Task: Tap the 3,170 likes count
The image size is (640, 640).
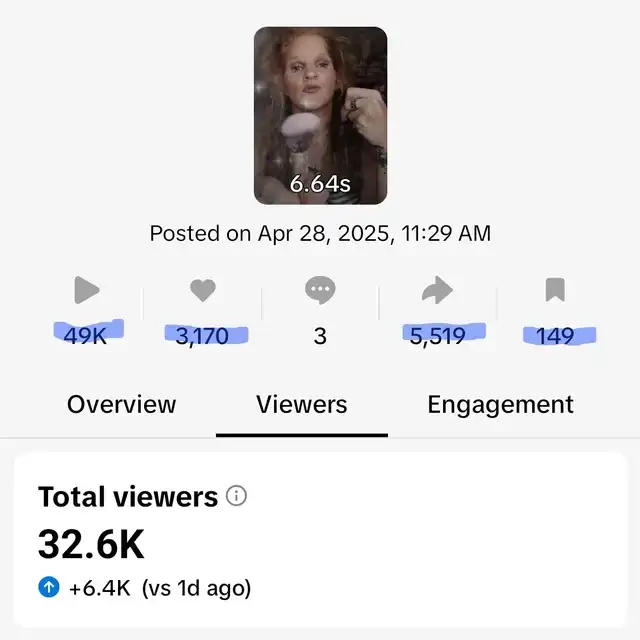Action: (203, 336)
